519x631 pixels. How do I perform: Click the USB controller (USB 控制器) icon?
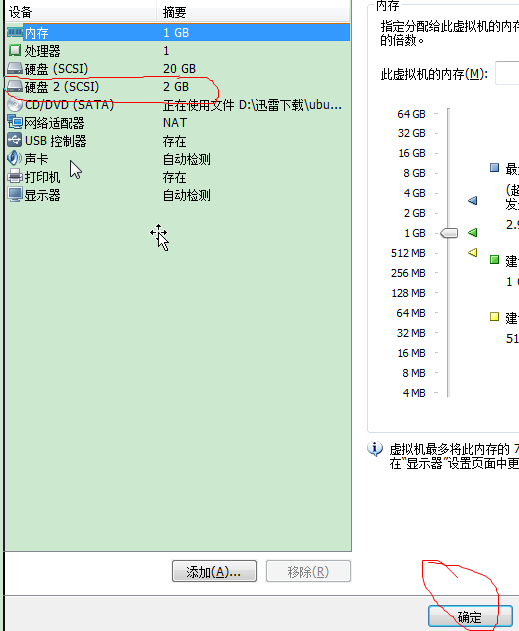(15, 140)
